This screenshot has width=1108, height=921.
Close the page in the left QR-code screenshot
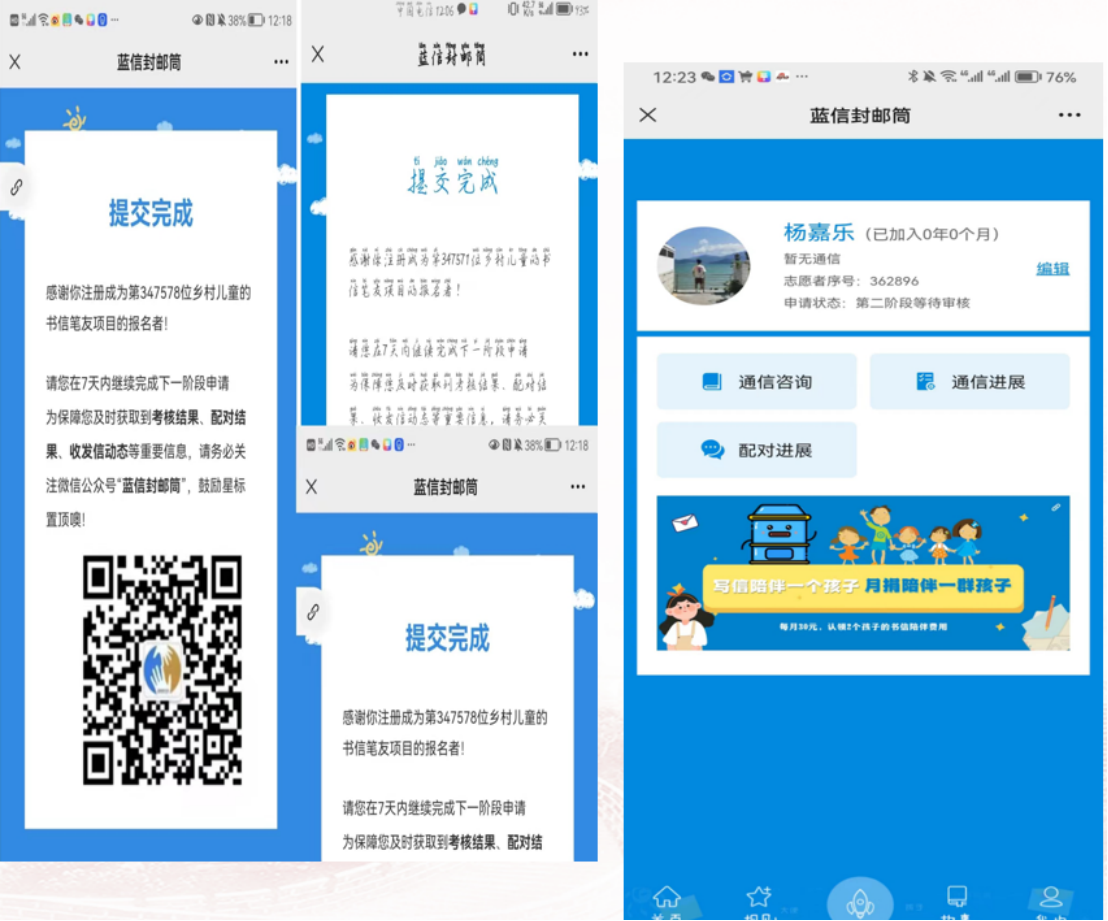click(x=15, y=62)
